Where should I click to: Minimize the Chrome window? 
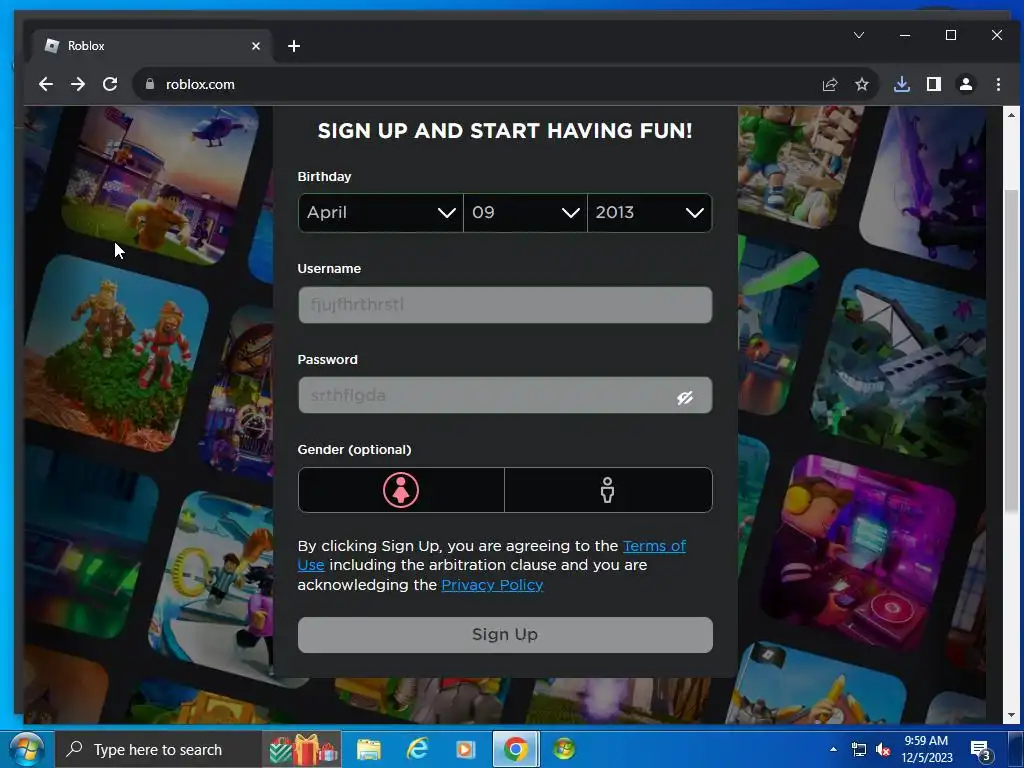click(x=905, y=35)
